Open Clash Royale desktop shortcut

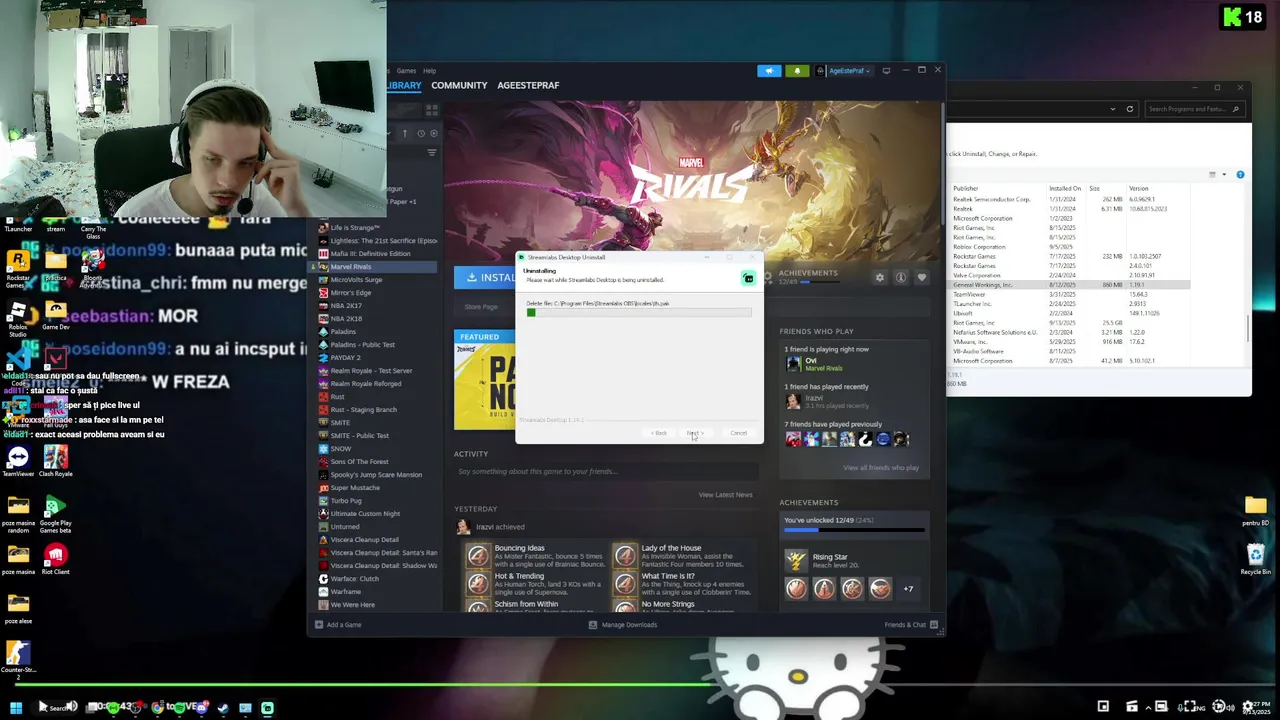[56, 462]
